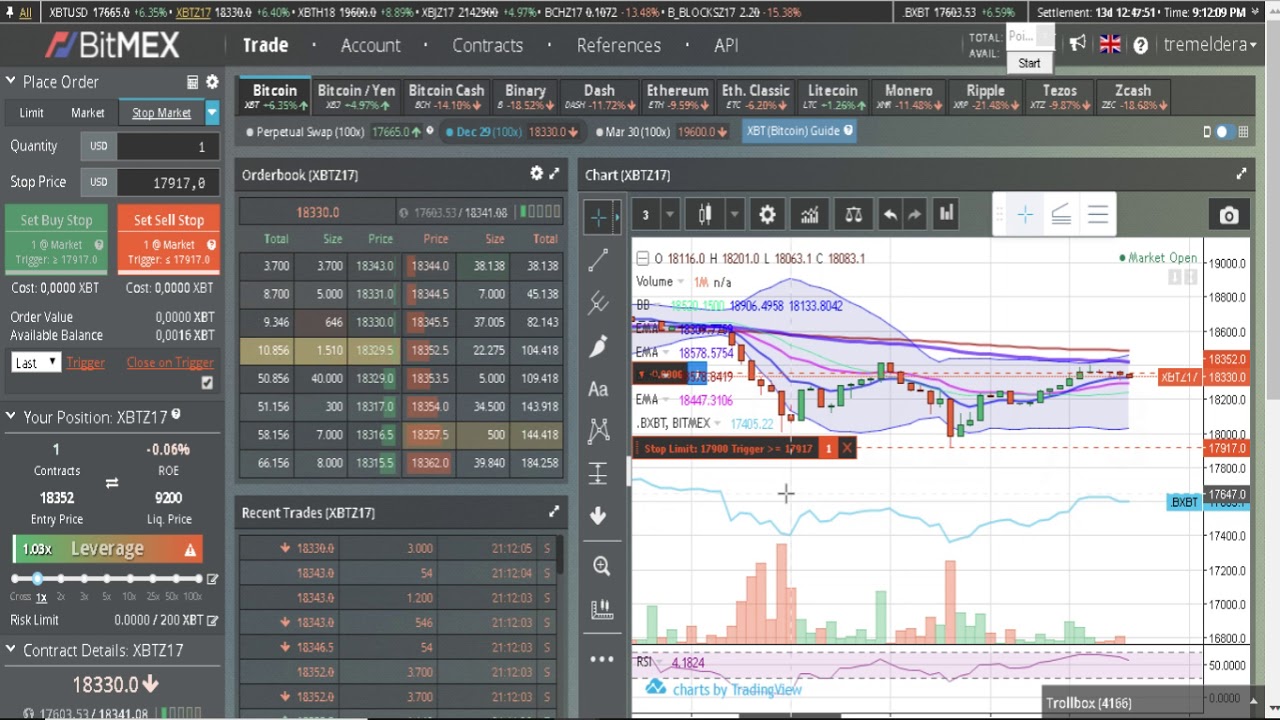Open Place Order settings gear
This screenshot has width=1280, height=720.
(x=212, y=82)
